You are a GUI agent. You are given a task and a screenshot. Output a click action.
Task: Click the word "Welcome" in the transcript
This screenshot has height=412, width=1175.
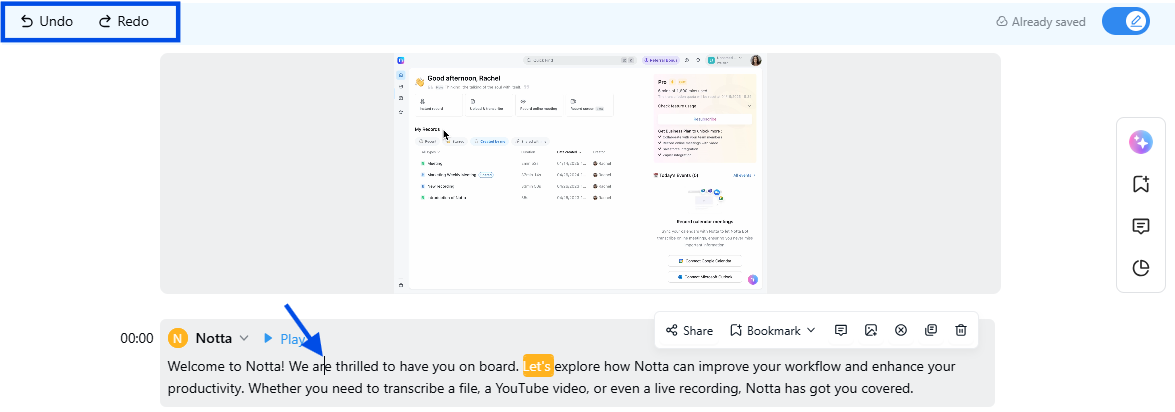(x=197, y=367)
